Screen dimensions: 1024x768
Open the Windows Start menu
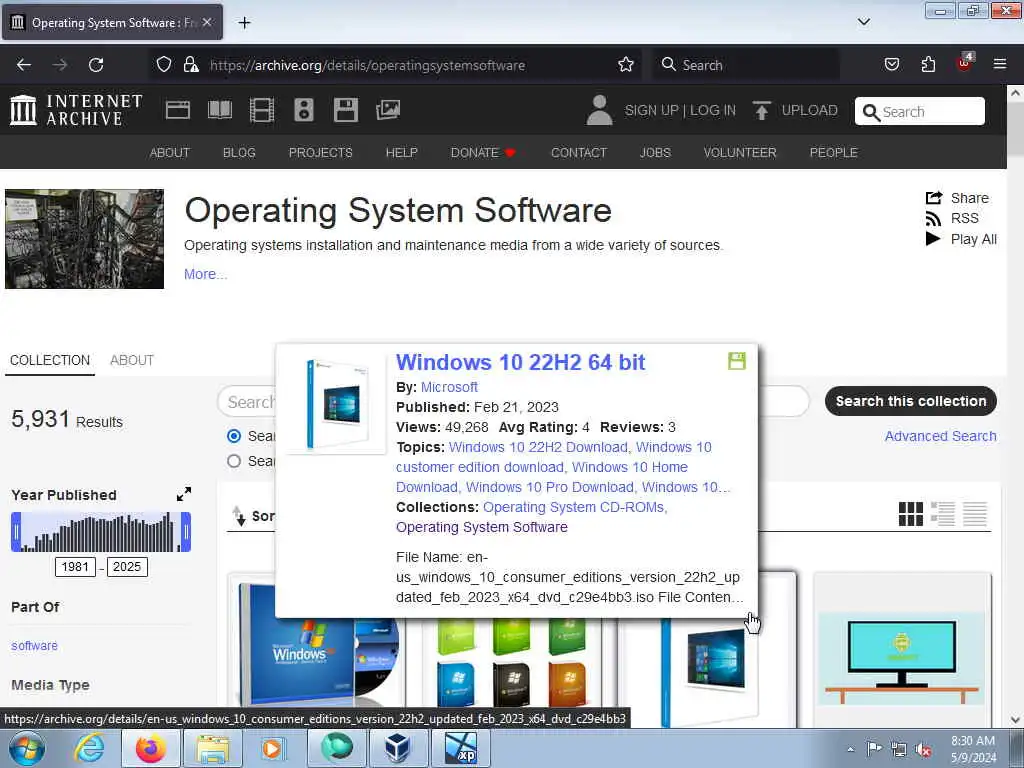(x=27, y=748)
